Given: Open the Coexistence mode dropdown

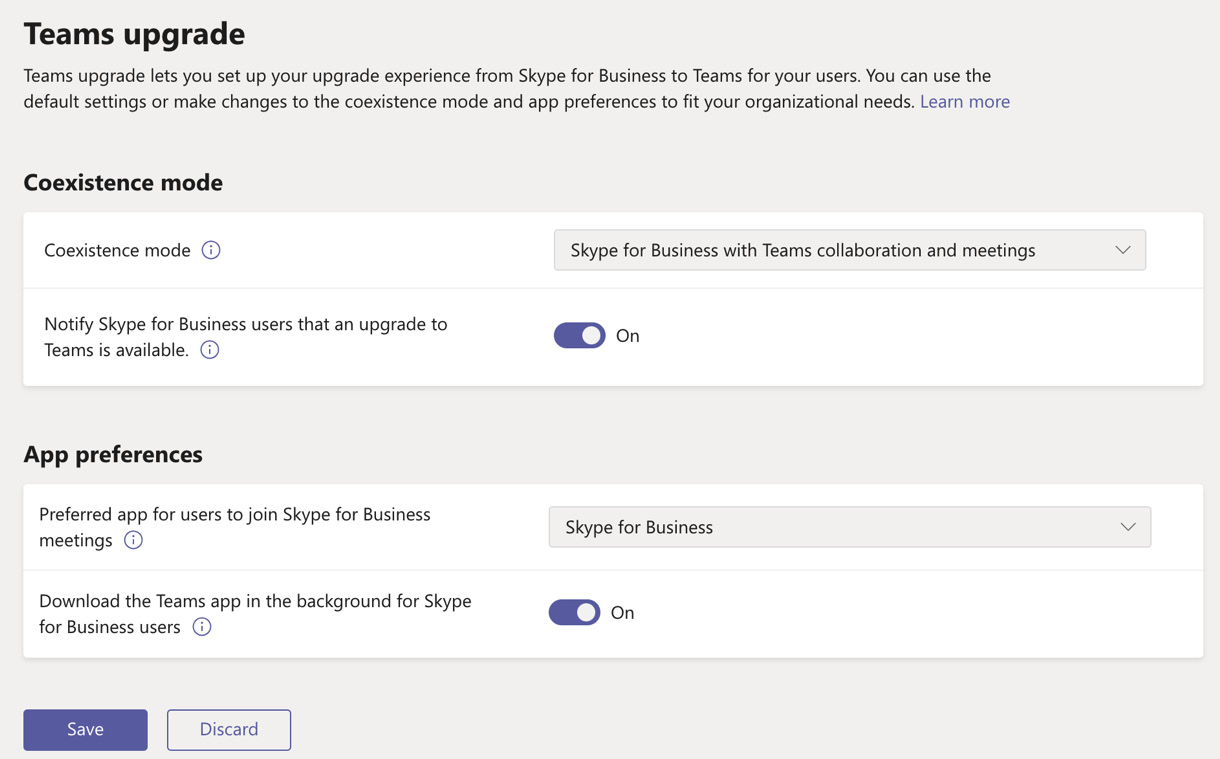Looking at the screenshot, I should [x=850, y=250].
